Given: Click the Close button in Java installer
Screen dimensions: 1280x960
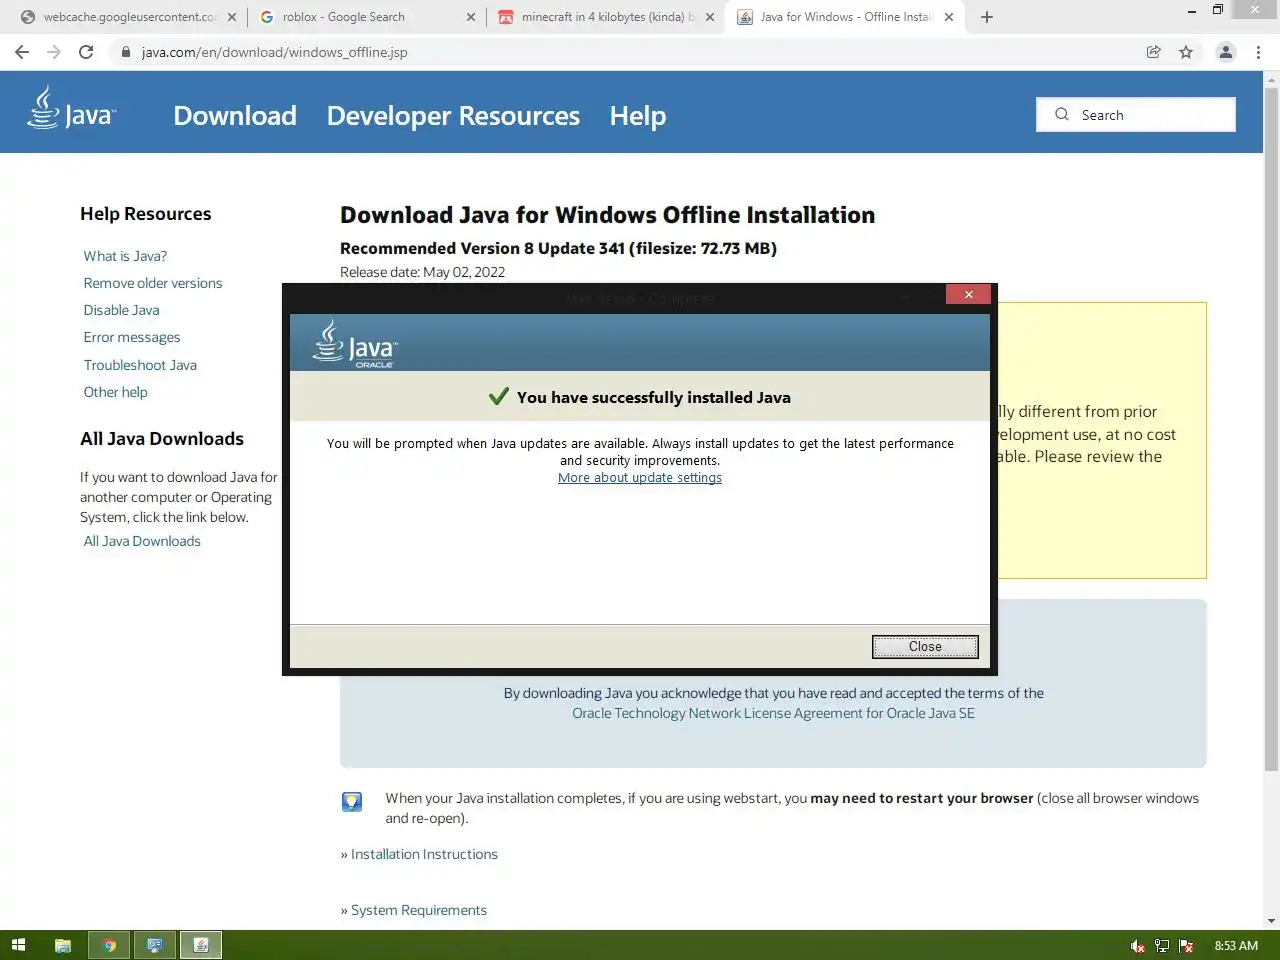Looking at the screenshot, I should coord(925,647).
